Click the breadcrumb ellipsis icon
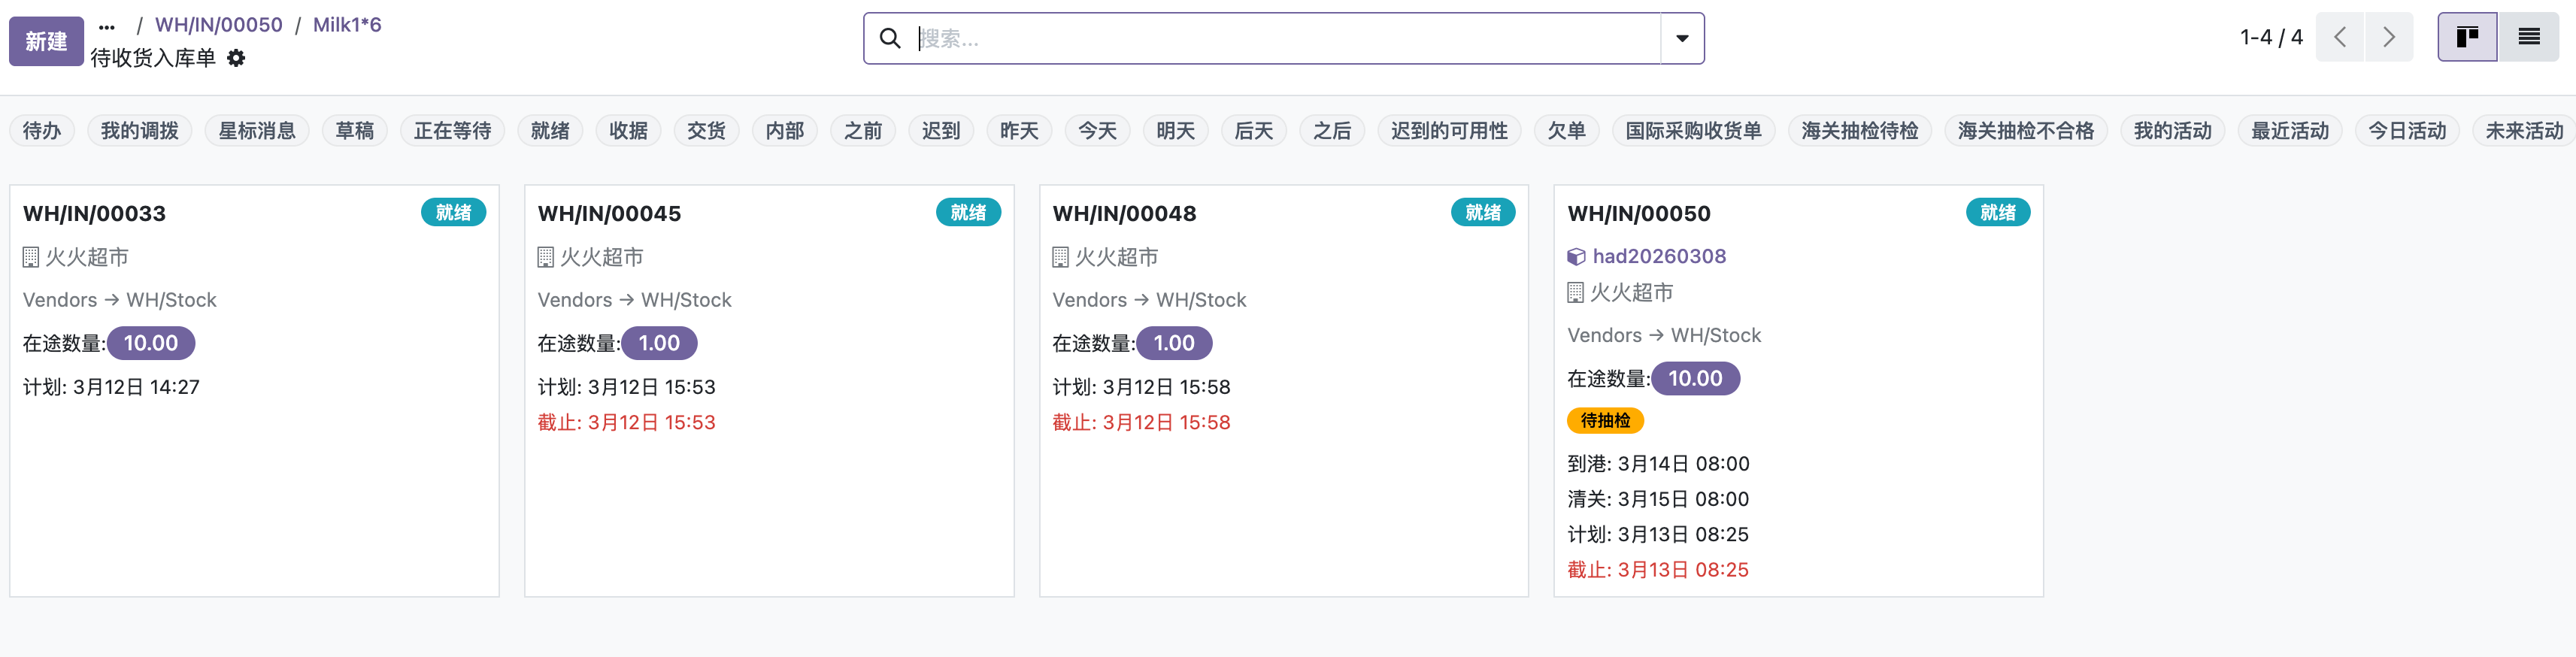The width and height of the screenshot is (2576, 657). point(107,26)
